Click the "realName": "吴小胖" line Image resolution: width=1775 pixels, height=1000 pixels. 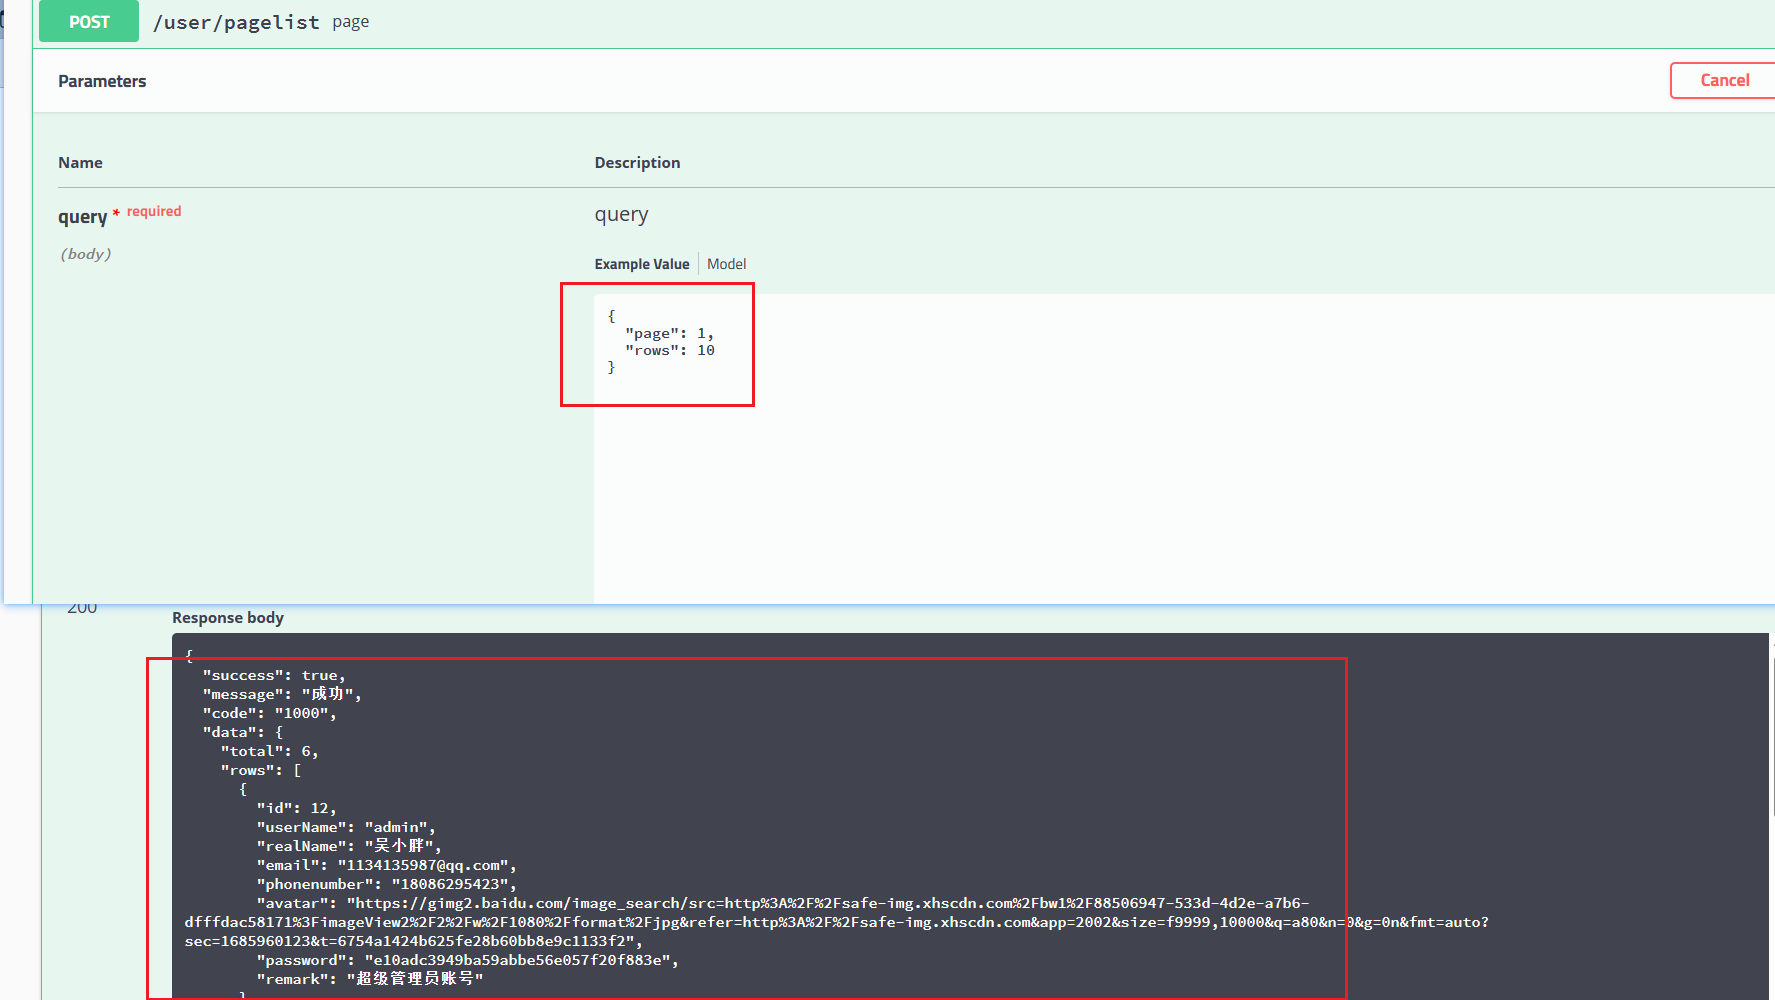[349, 846]
